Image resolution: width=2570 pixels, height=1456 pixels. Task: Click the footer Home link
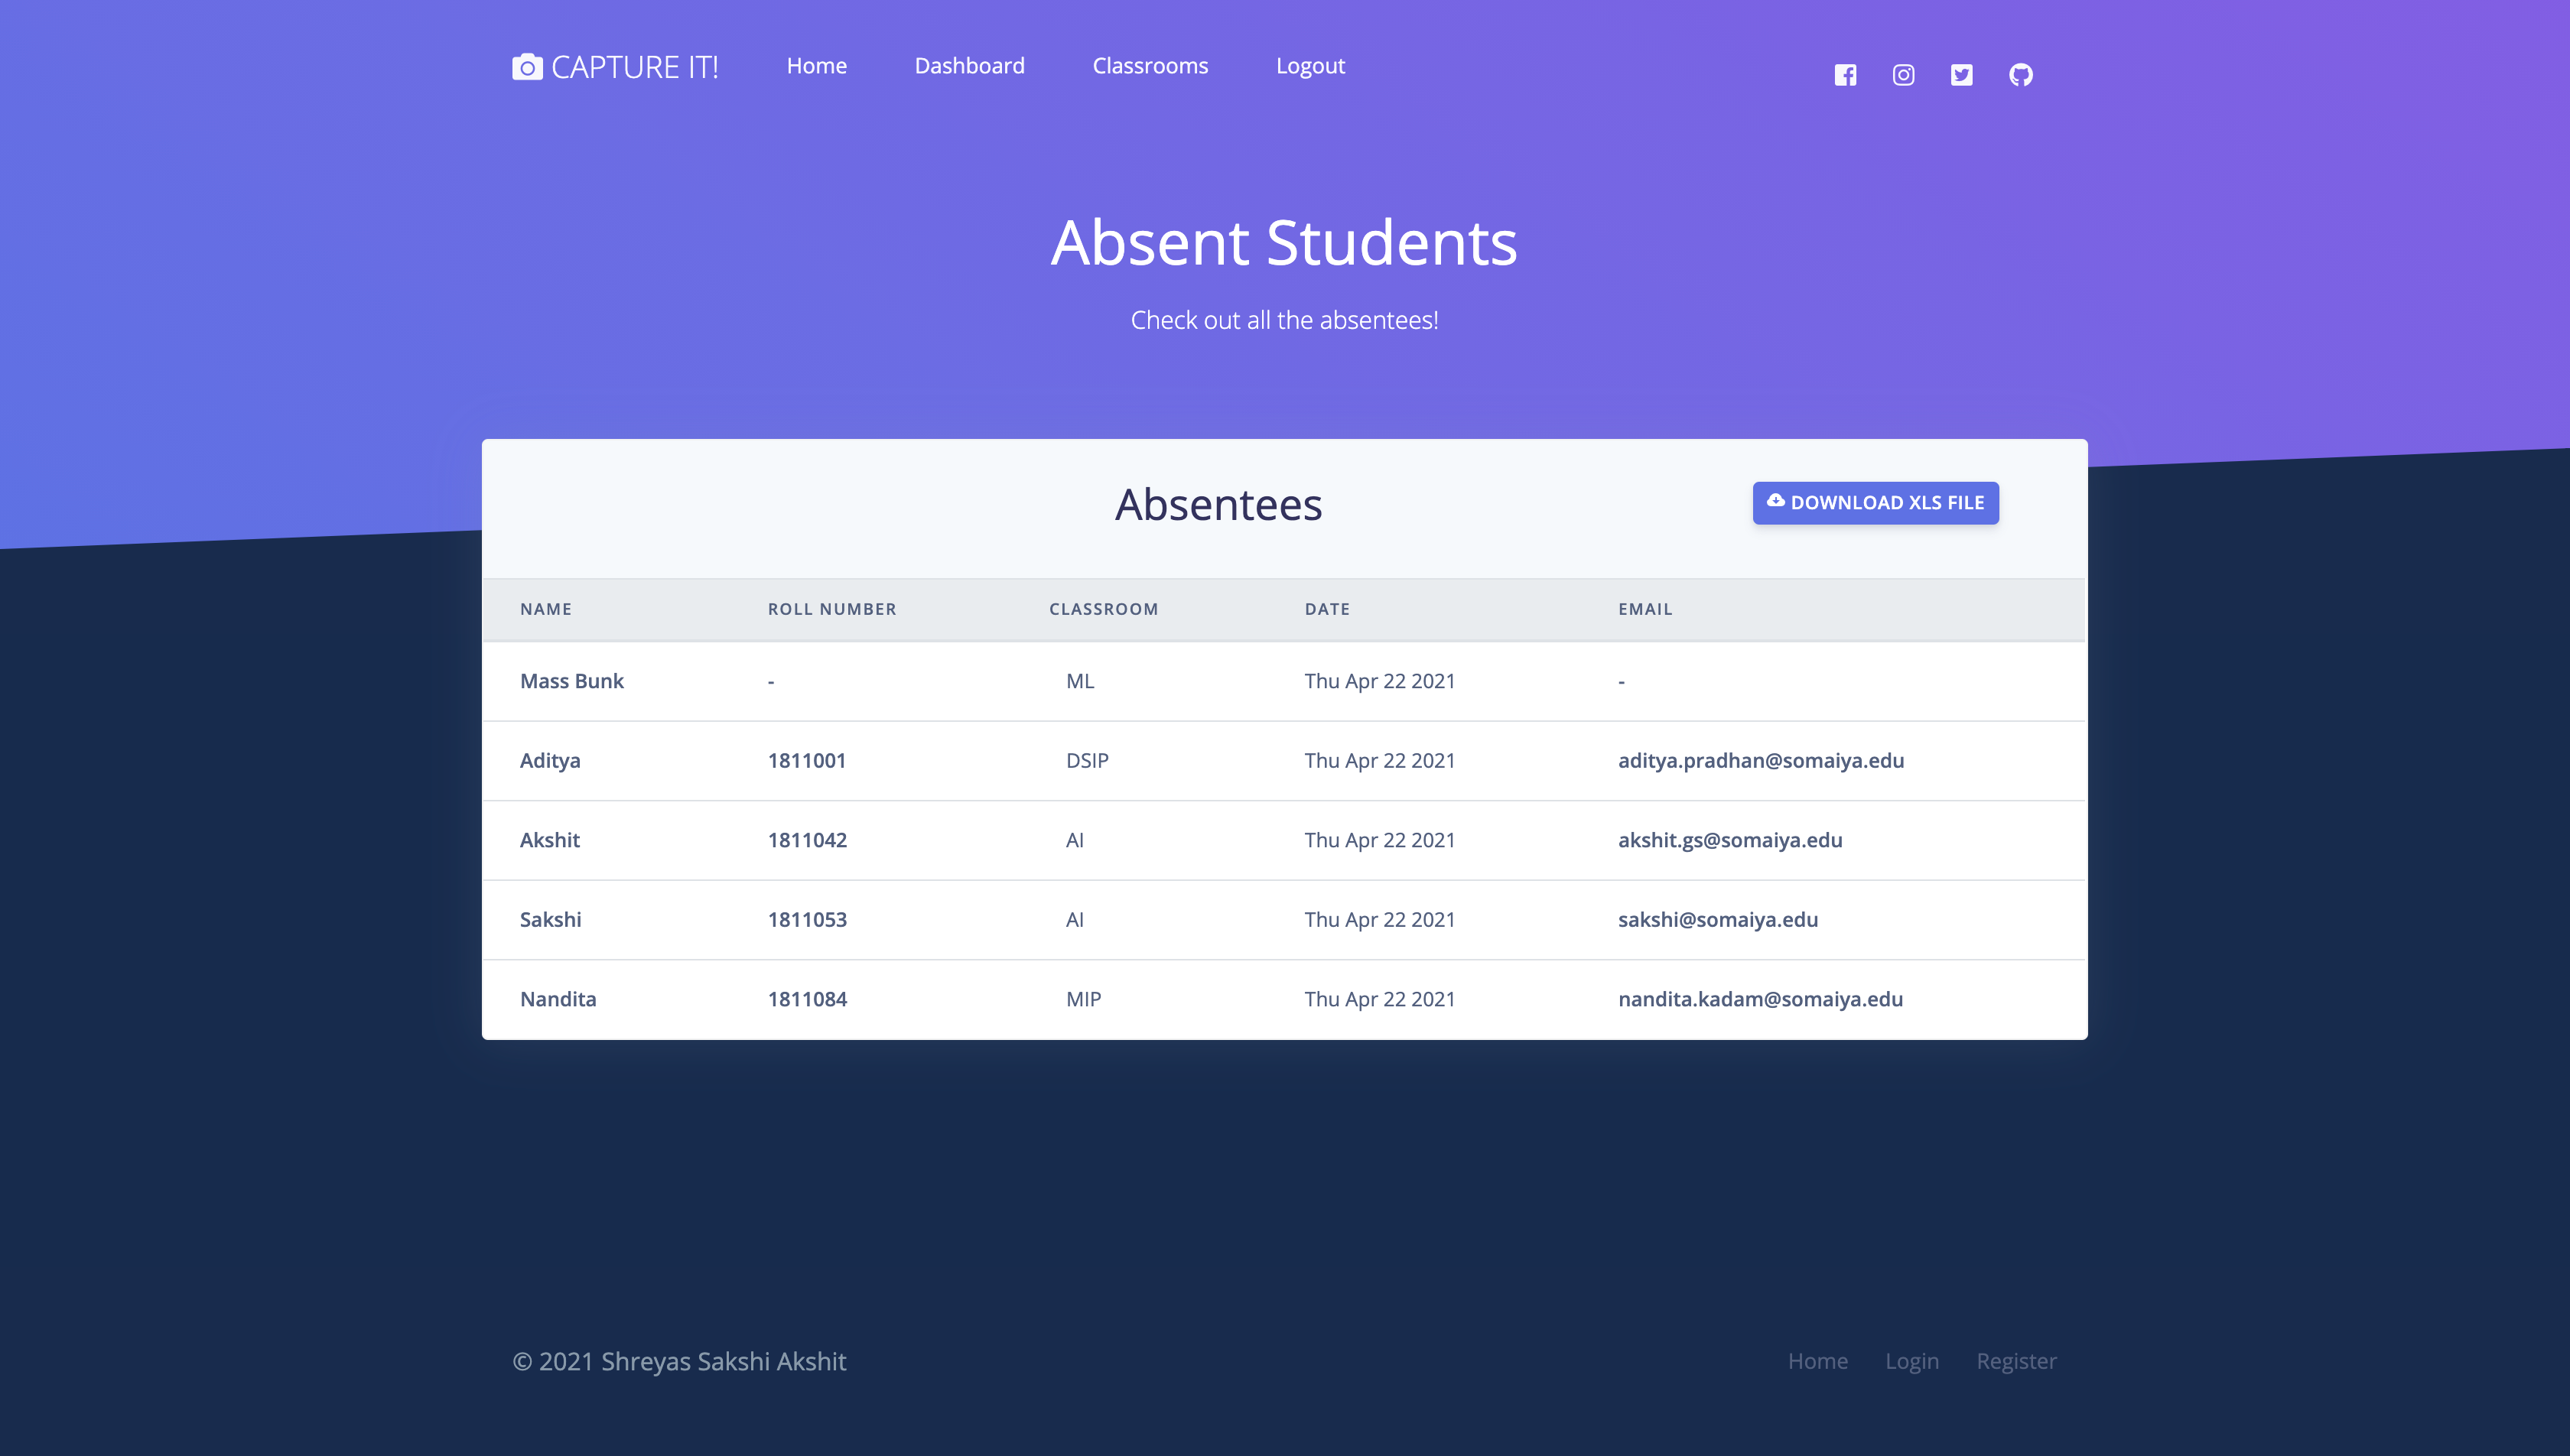coord(1817,1361)
